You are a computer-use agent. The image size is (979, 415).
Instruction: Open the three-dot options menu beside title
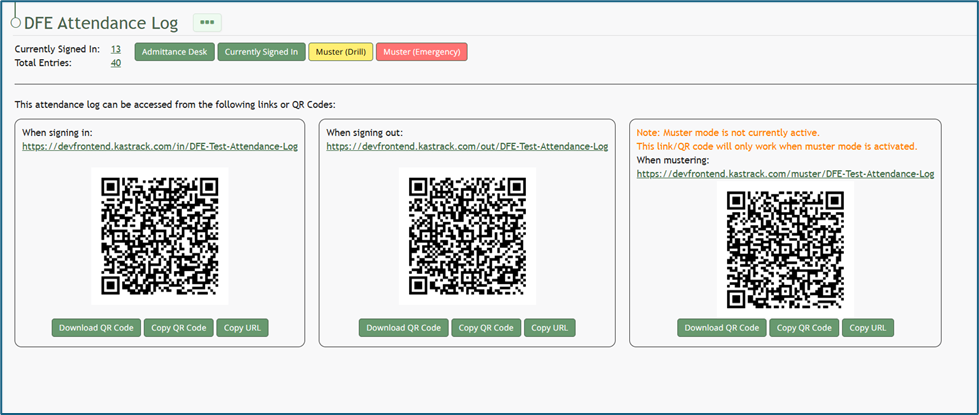coord(207,22)
